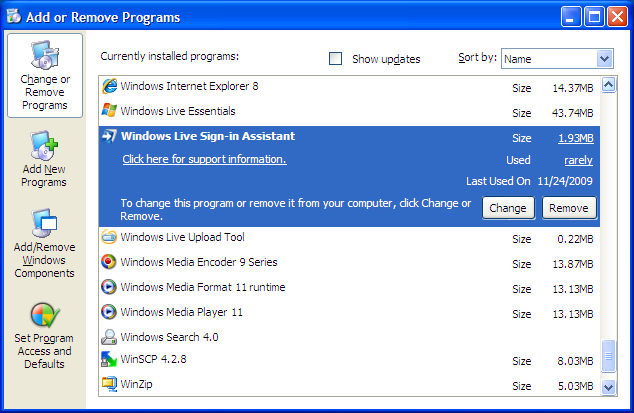Click the WinZip program icon
The height and width of the screenshot is (413, 634).
tap(109, 384)
